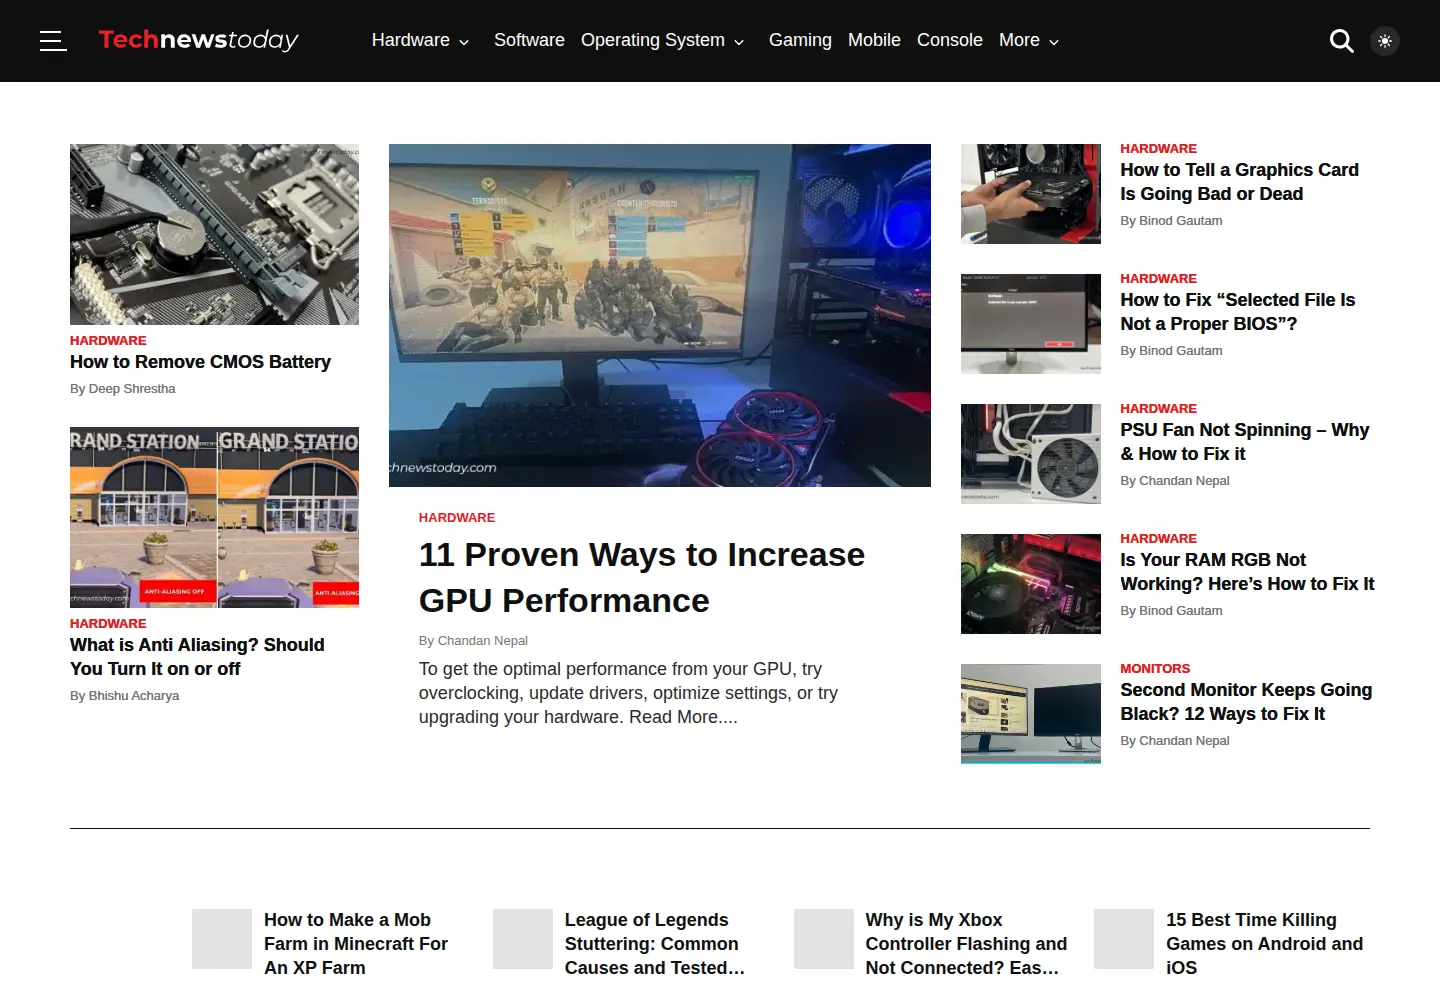Go to the Console section

pyautogui.click(x=950, y=40)
